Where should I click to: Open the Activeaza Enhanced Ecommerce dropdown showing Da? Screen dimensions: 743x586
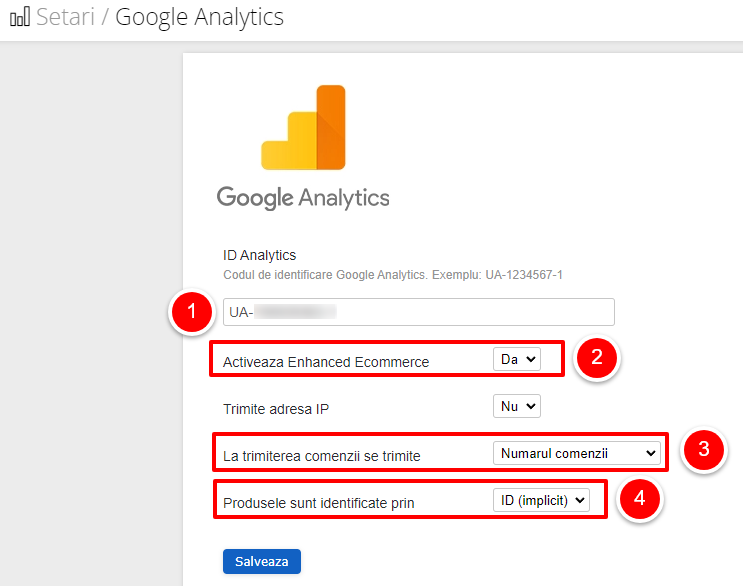(x=517, y=359)
